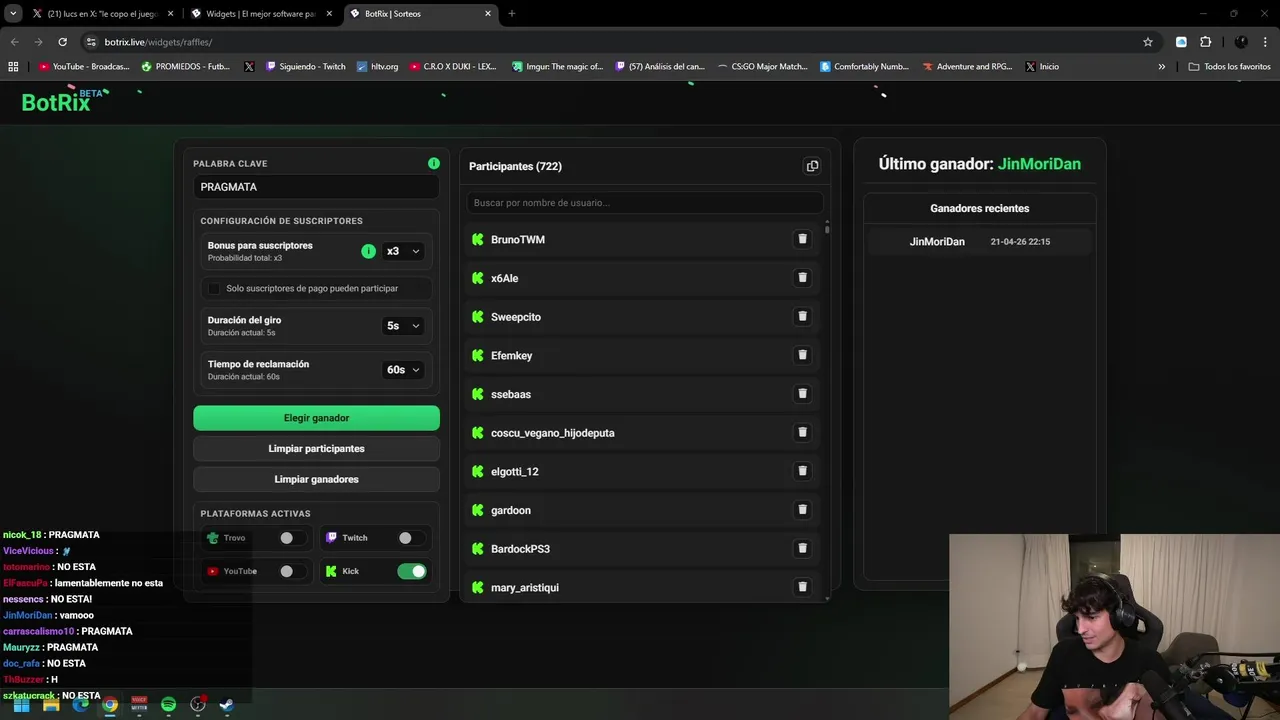Click the participants list scrollbar

point(827,228)
